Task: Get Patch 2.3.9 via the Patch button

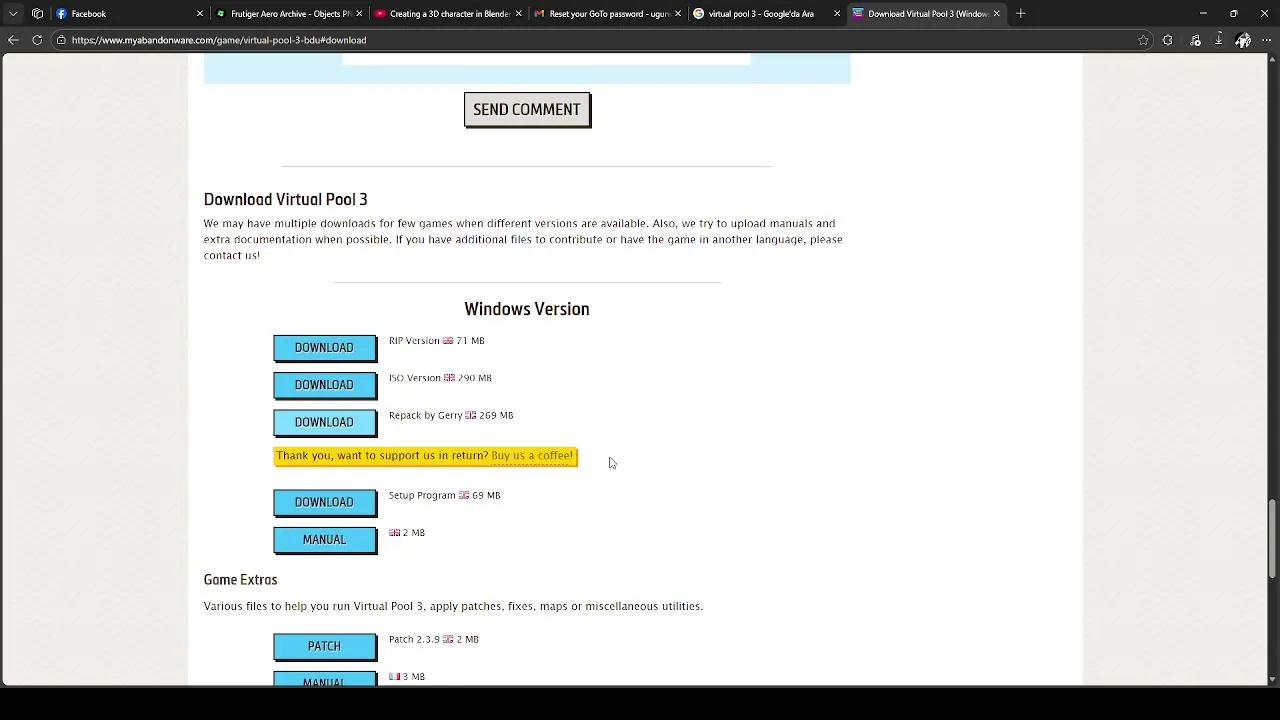Action: (325, 646)
